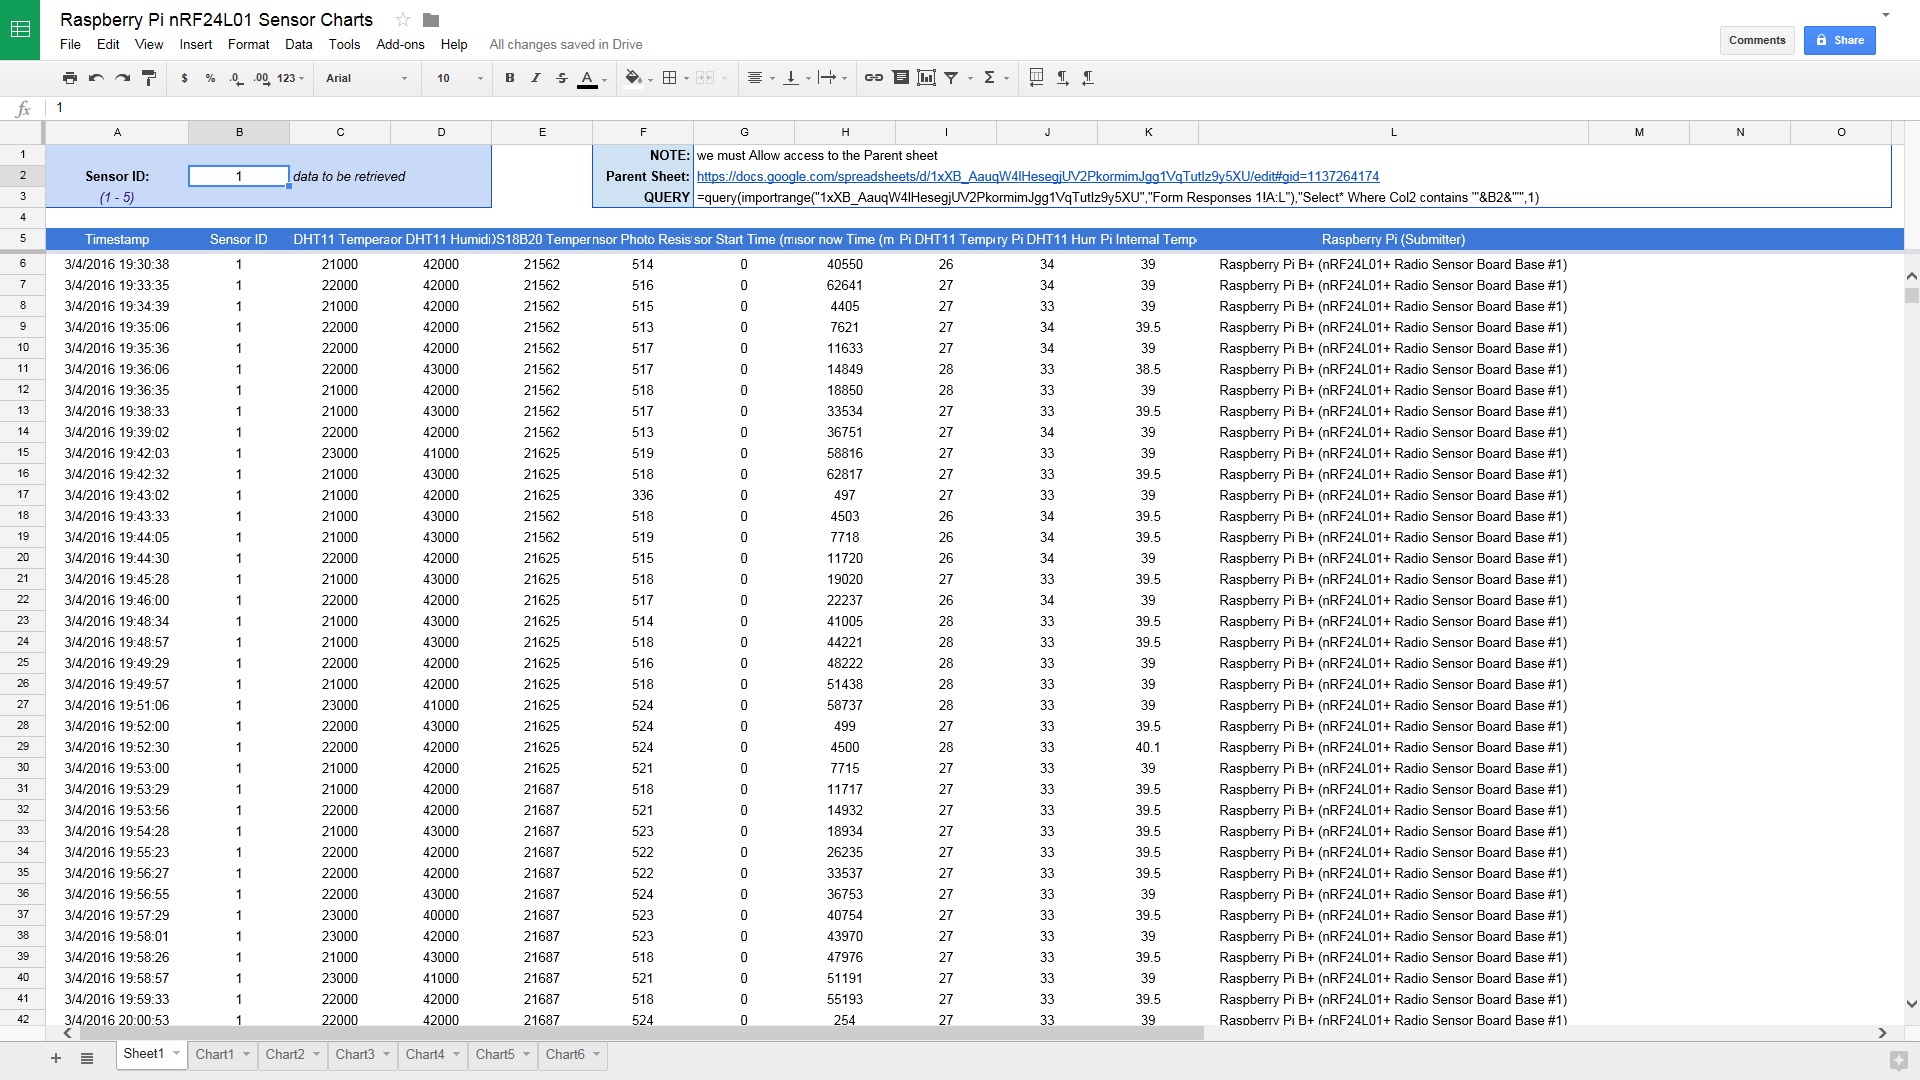The width and height of the screenshot is (1920, 1080).
Task: Star this spreadsheet
Action: point(403,20)
